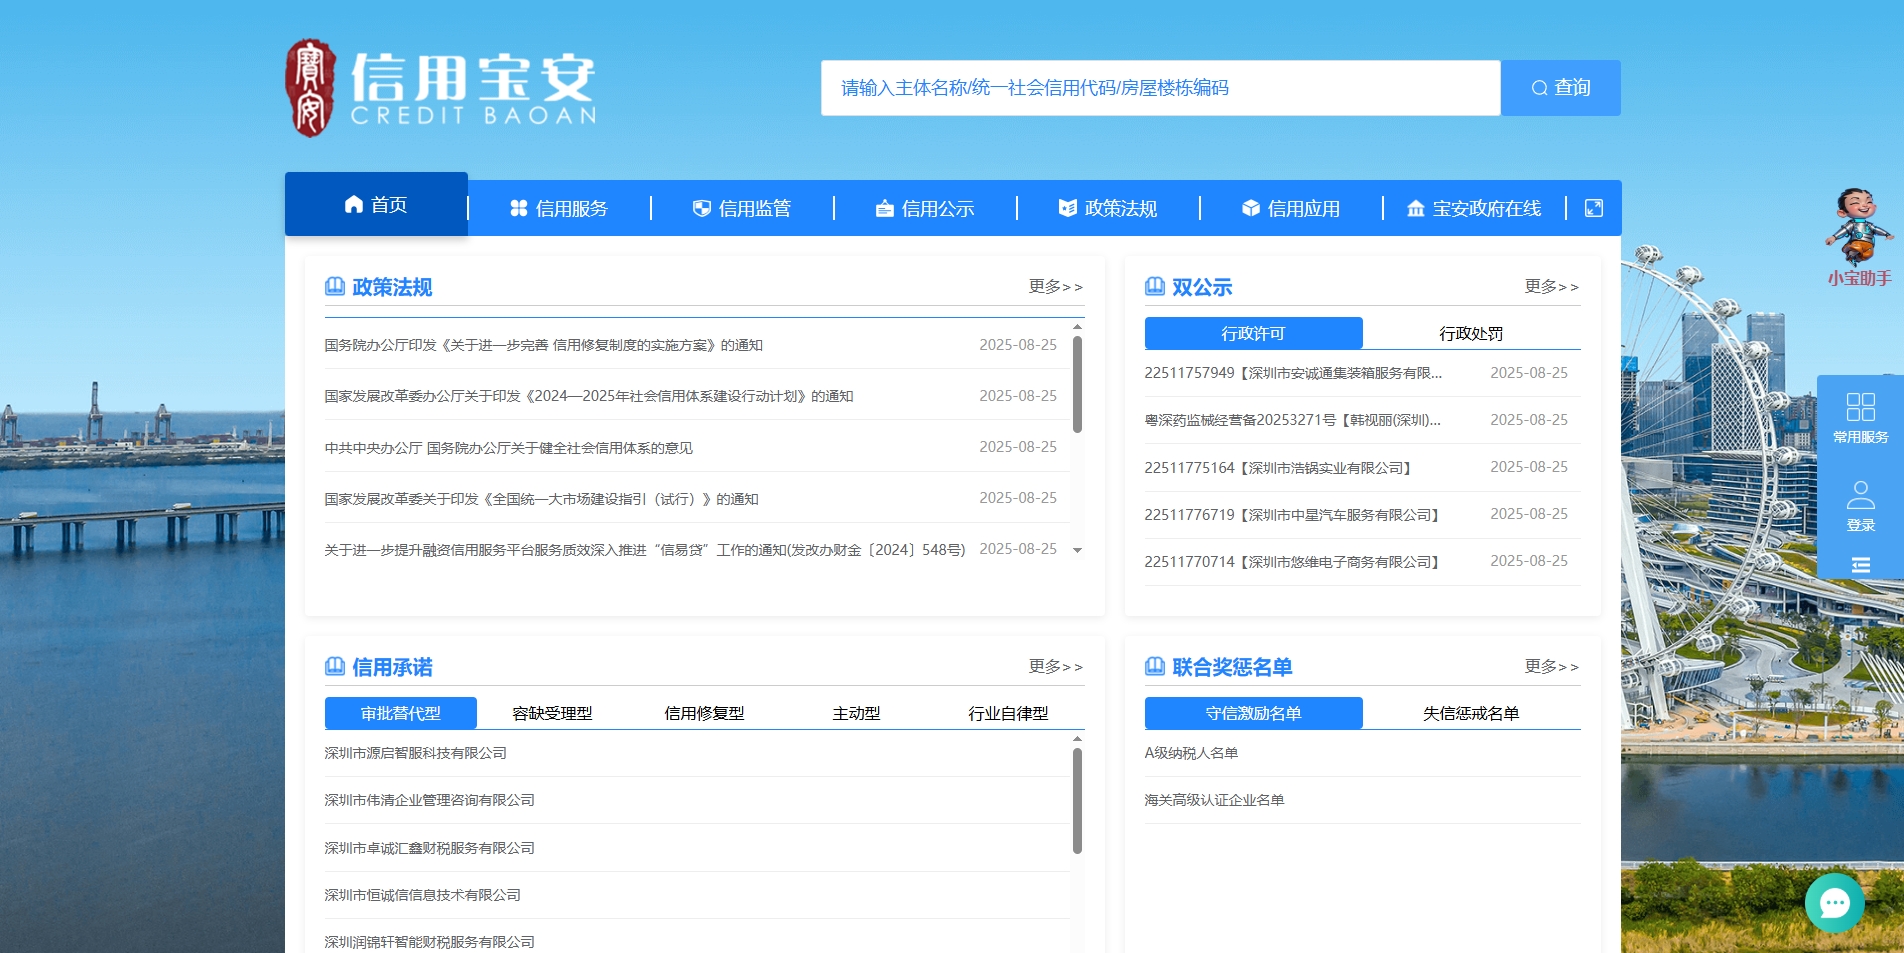The width and height of the screenshot is (1904, 953).
Task: Click the 首页 home icon
Action: tap(353, 205)
